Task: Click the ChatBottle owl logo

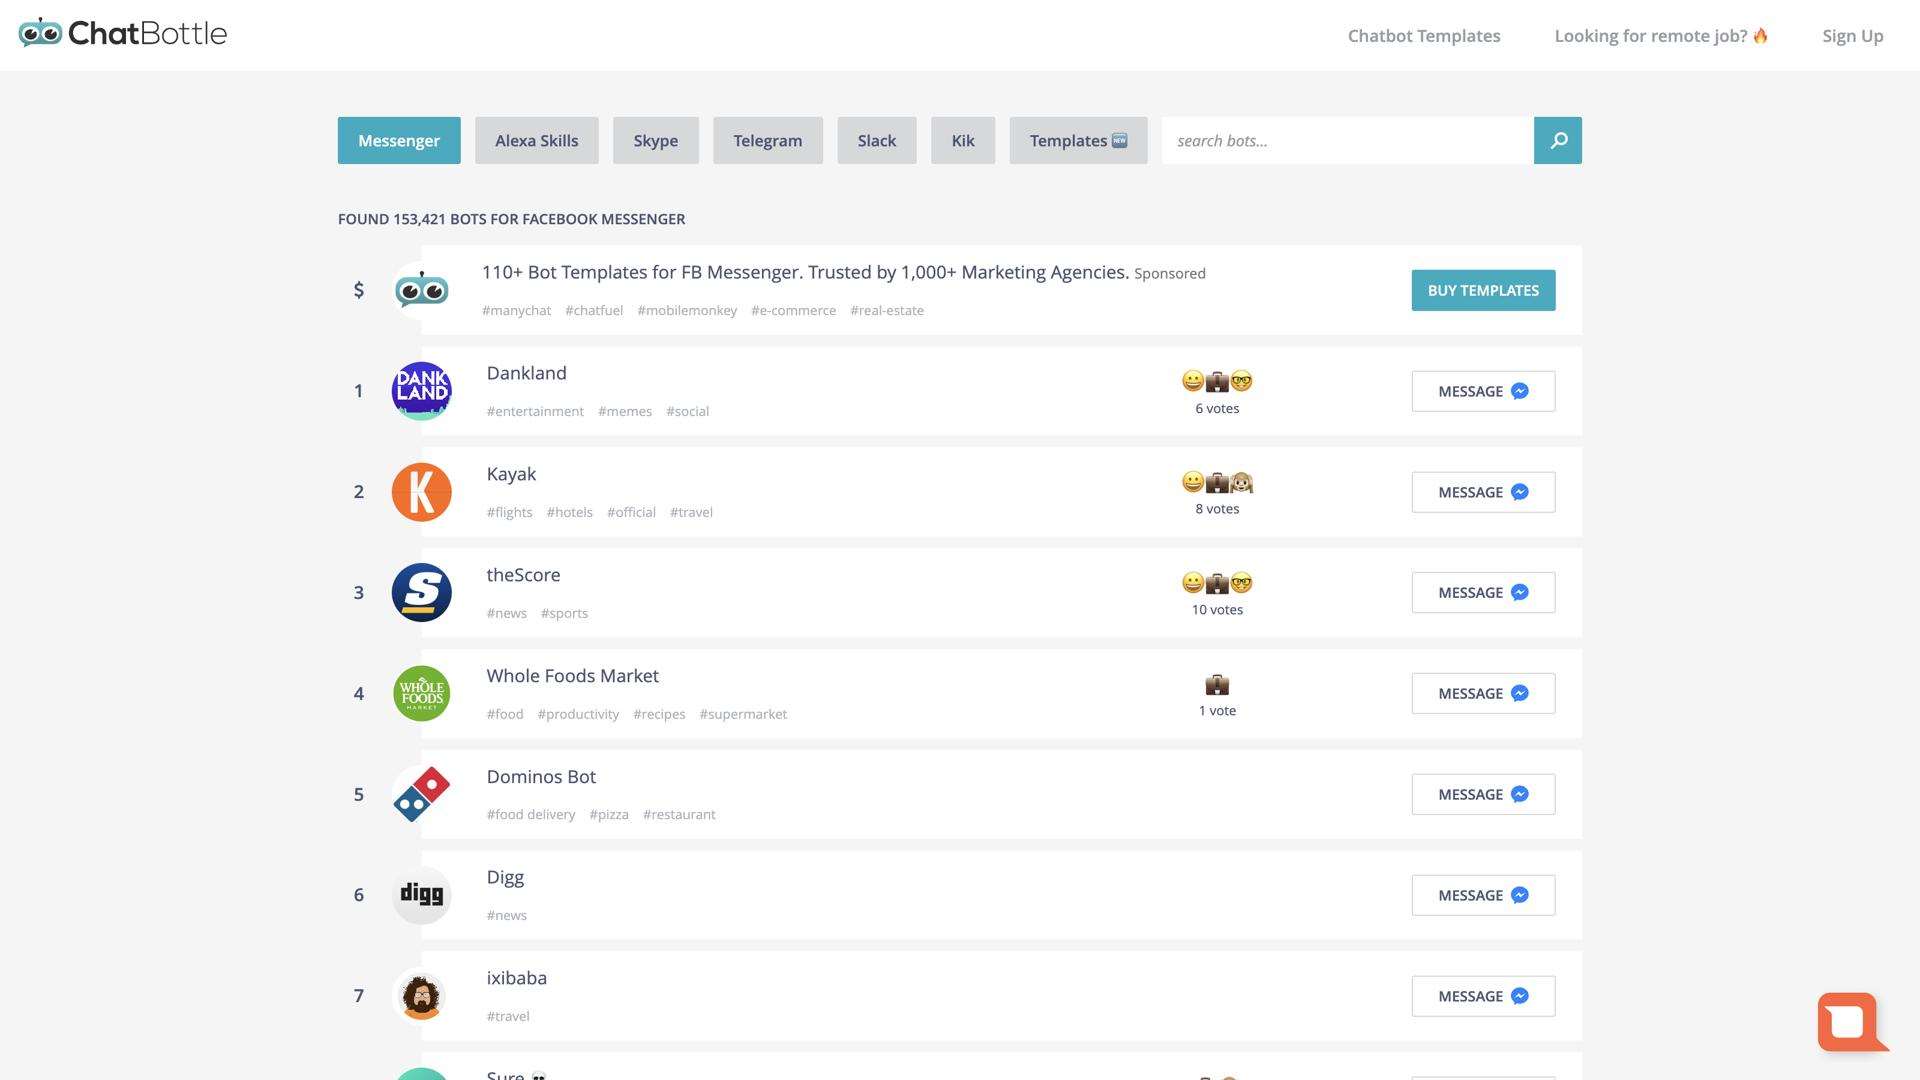Action: click(x=41, y=33)
